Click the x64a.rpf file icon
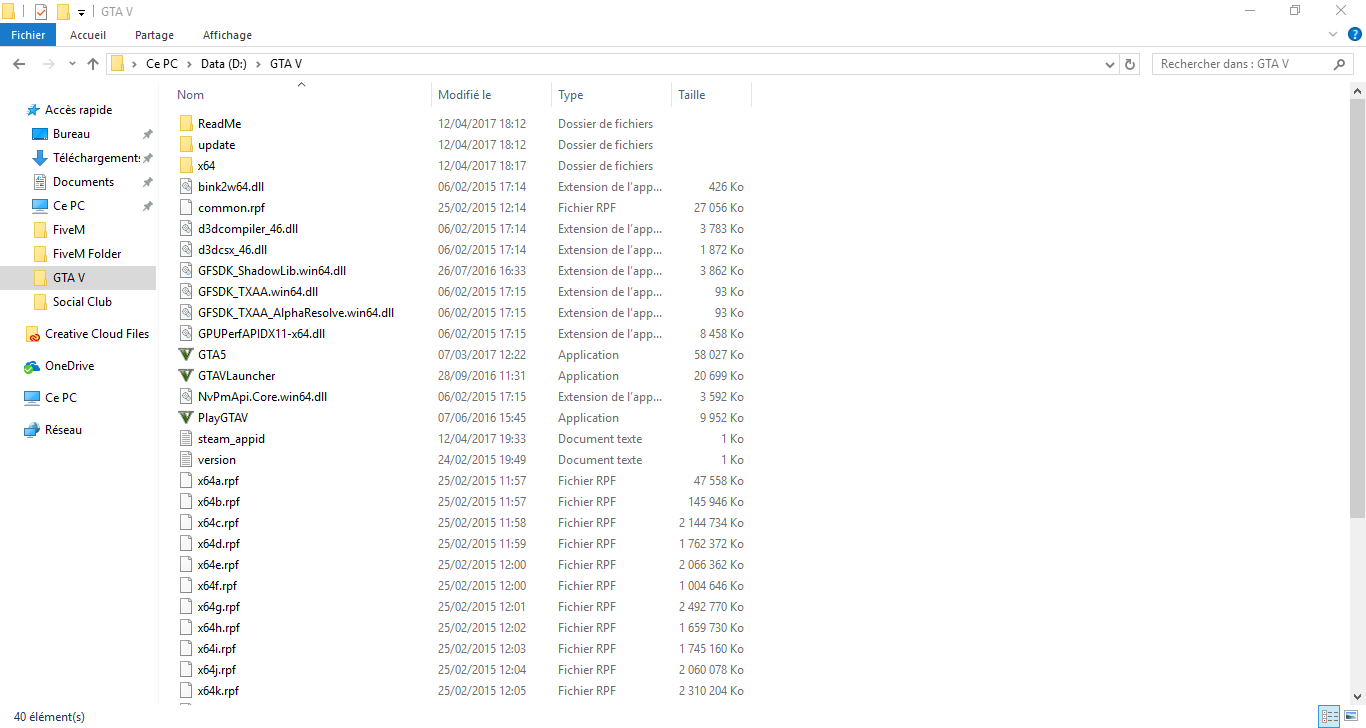 click(185, 481)
